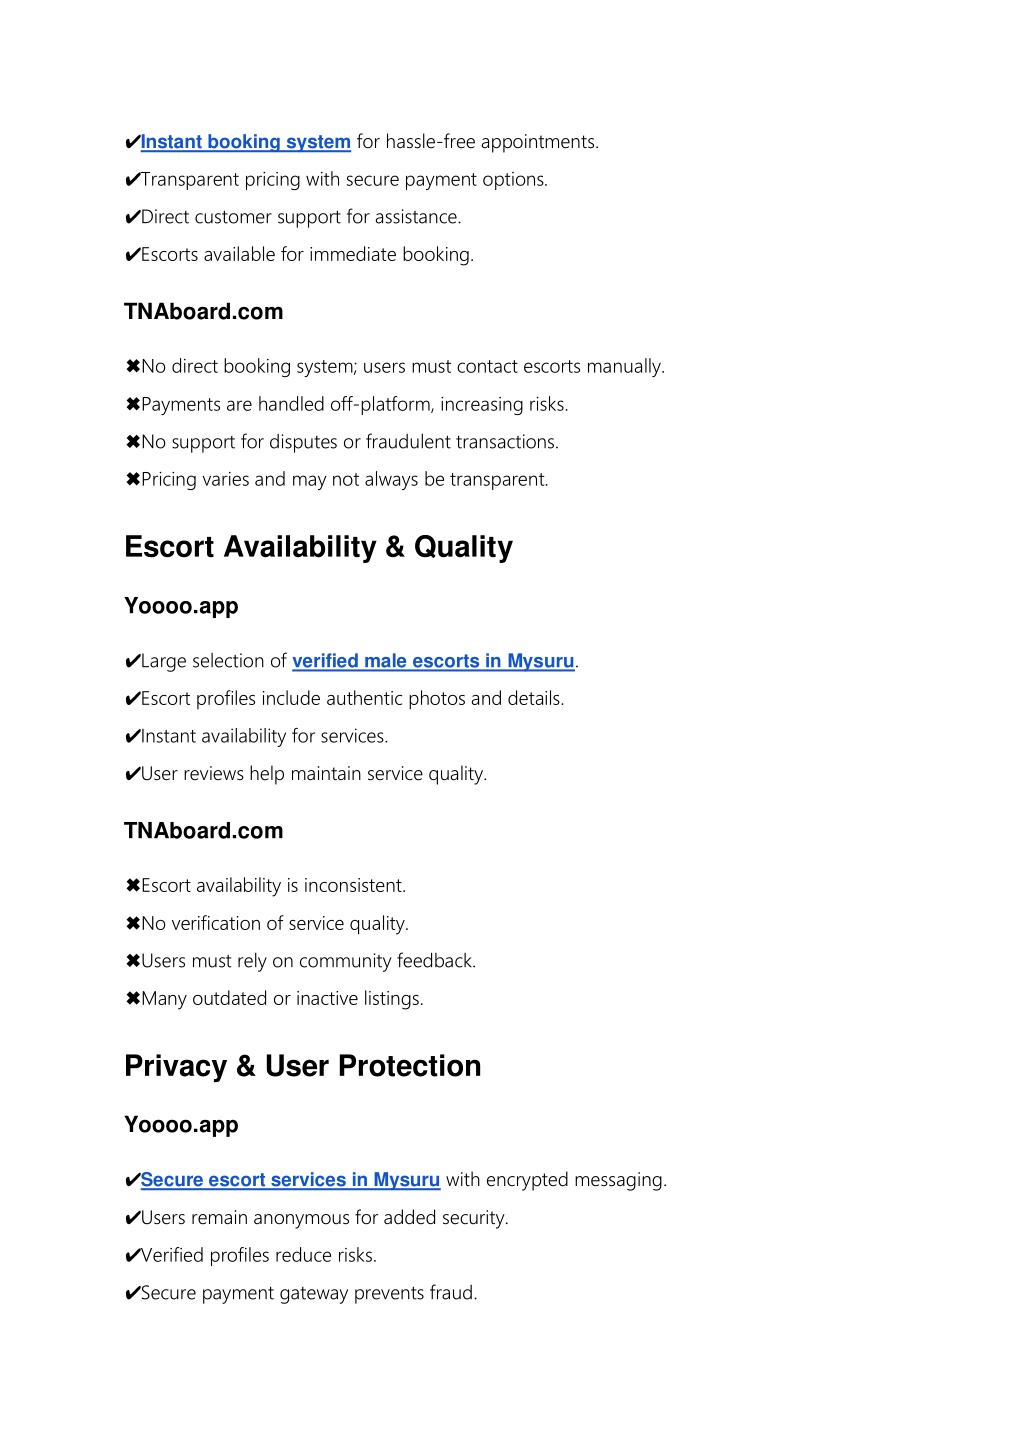
Task: Click the 'Yoooo.app' subheading under Privacy
Action: tap(181, 1125)
